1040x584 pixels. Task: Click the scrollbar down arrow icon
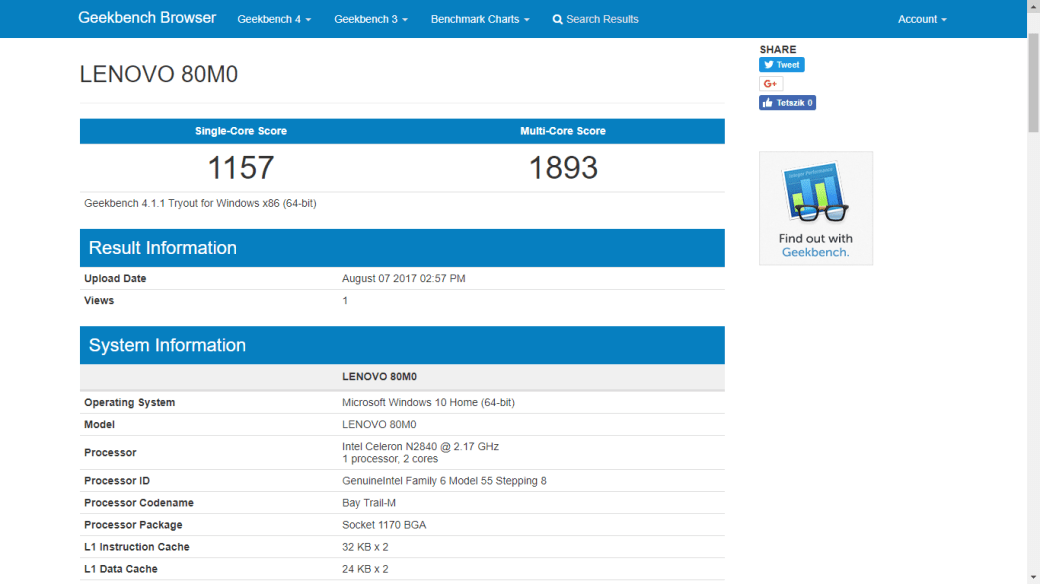point(1033,576)
